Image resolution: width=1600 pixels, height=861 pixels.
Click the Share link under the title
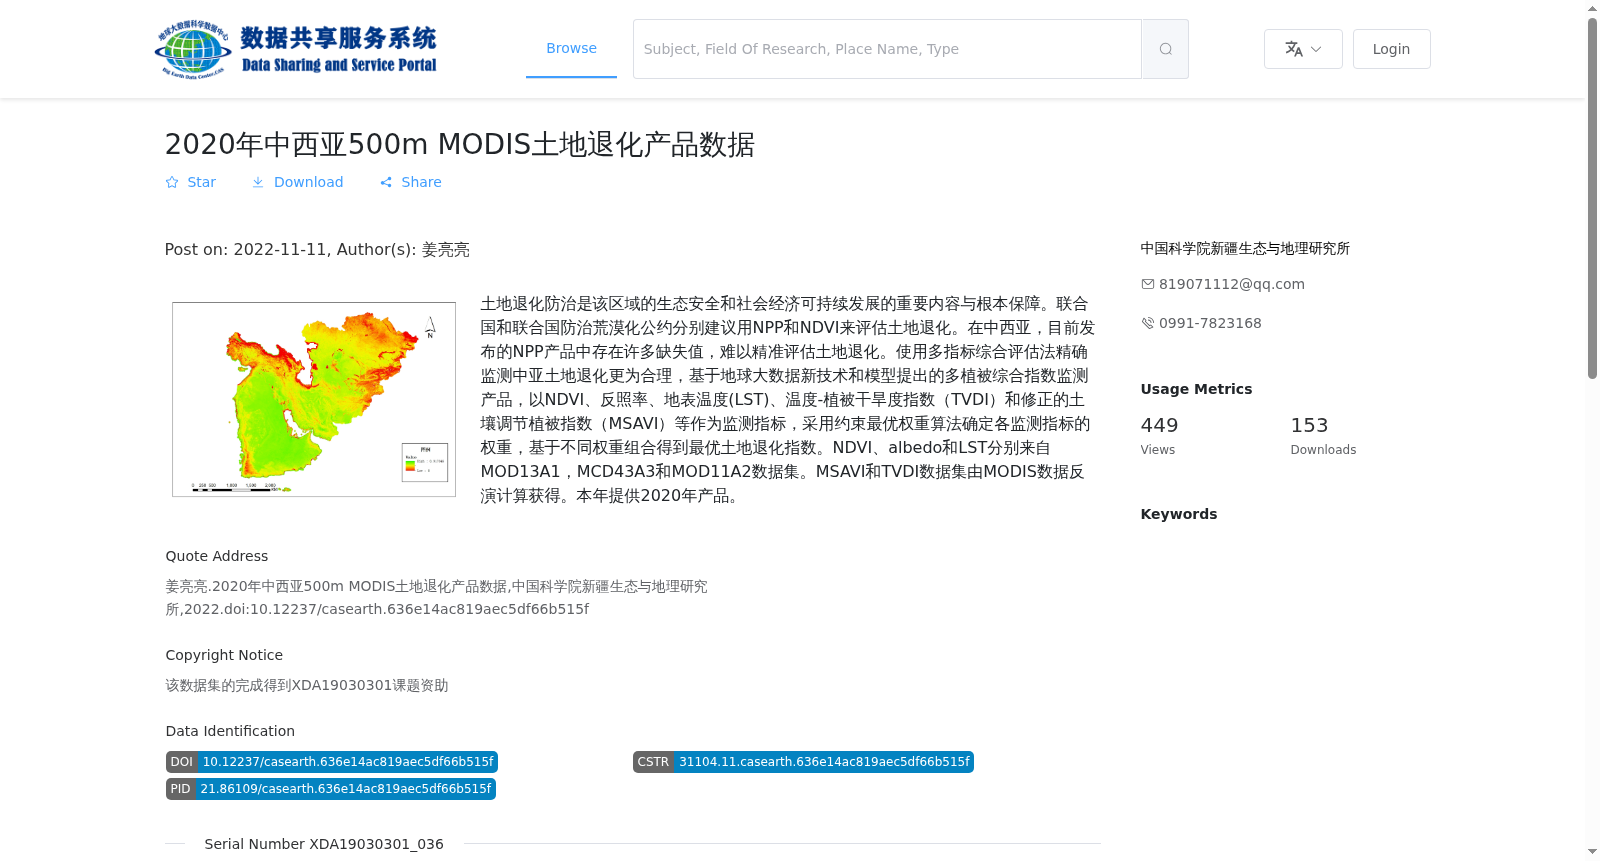(x=411, y=182)
